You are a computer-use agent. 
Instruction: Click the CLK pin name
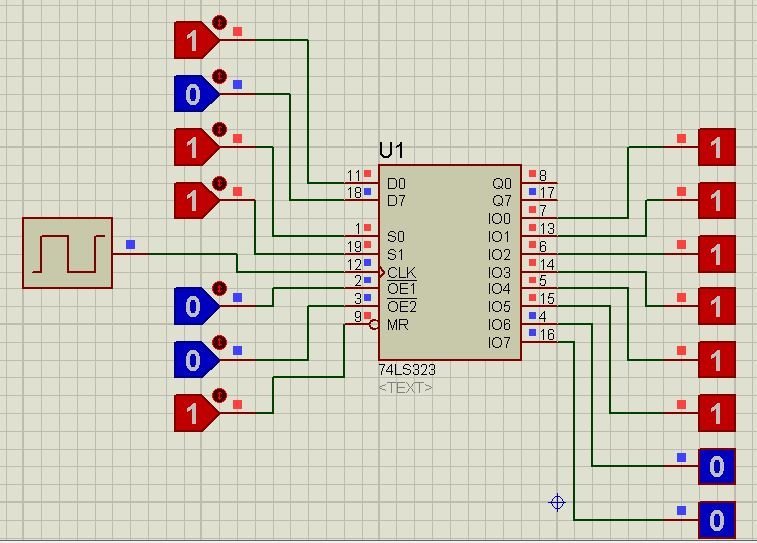tap(402, 273)
